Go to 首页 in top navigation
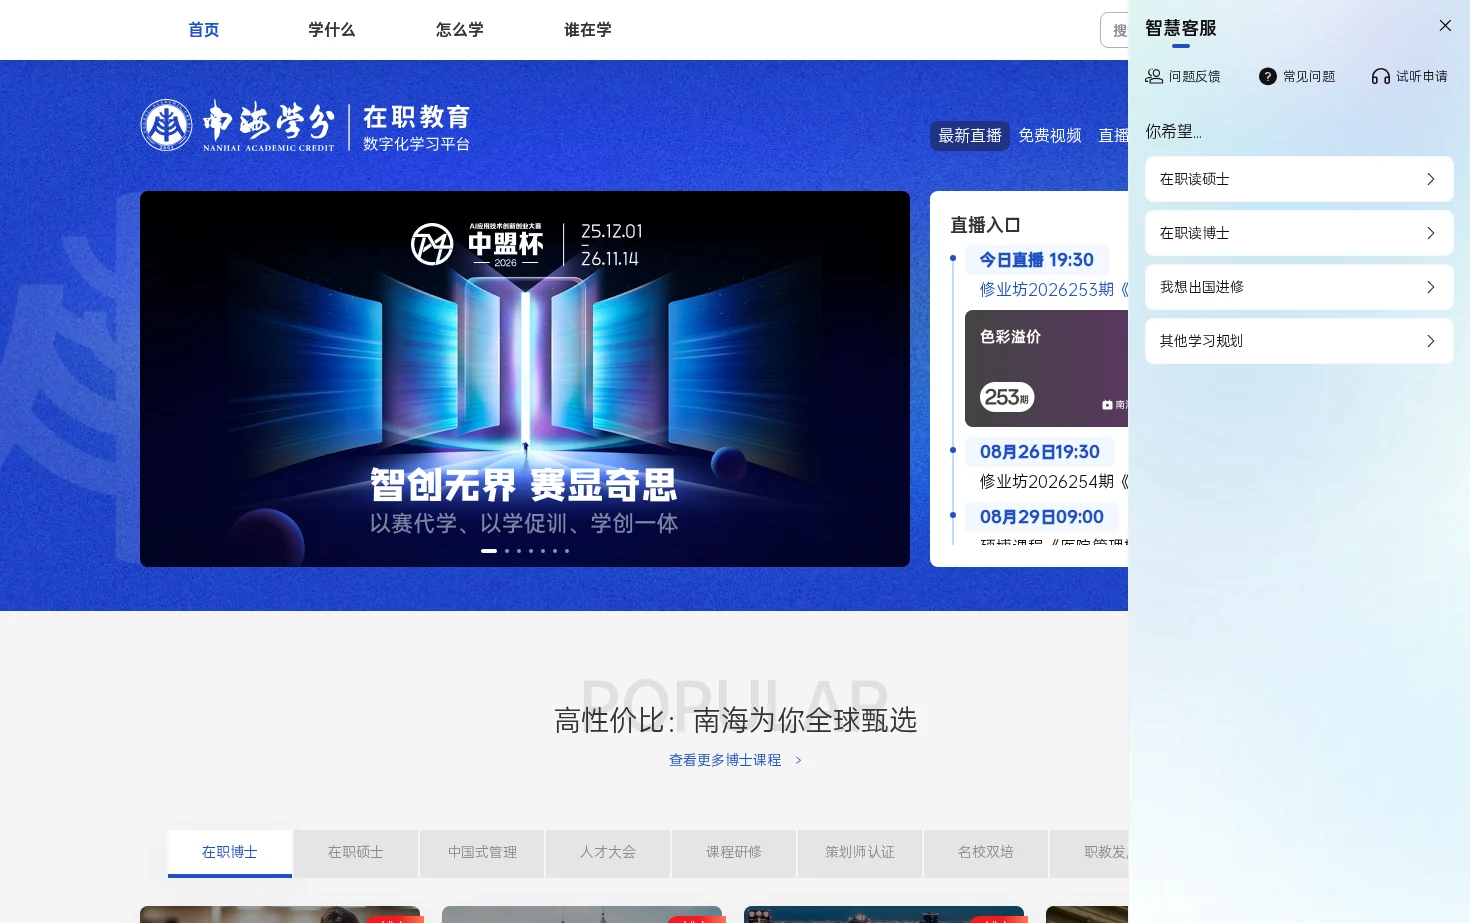Screen dimensions: 1470x923 (x=204, y=30)
